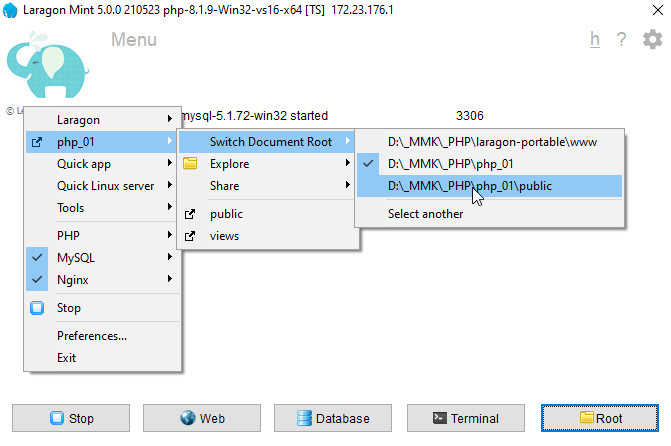Click the external link icon beside php_01
The image size is (671, 446).
[38, 142]
